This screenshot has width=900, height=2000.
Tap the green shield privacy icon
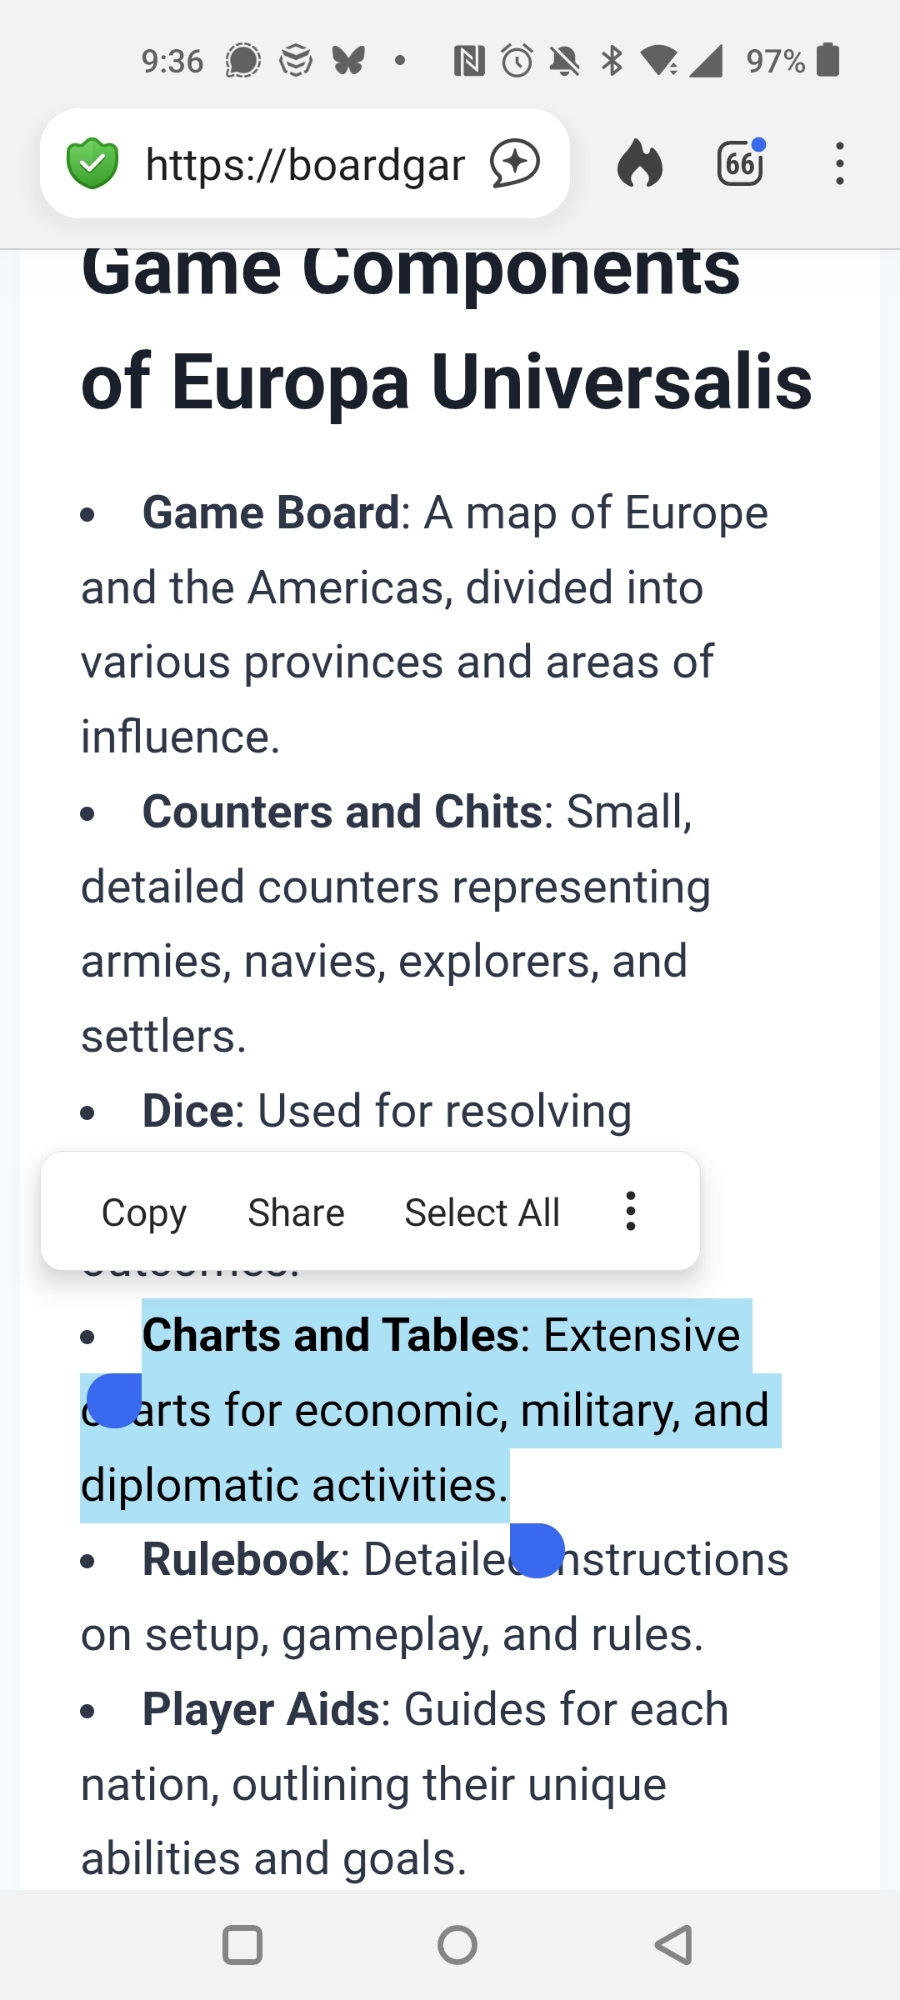click(92, 164)
